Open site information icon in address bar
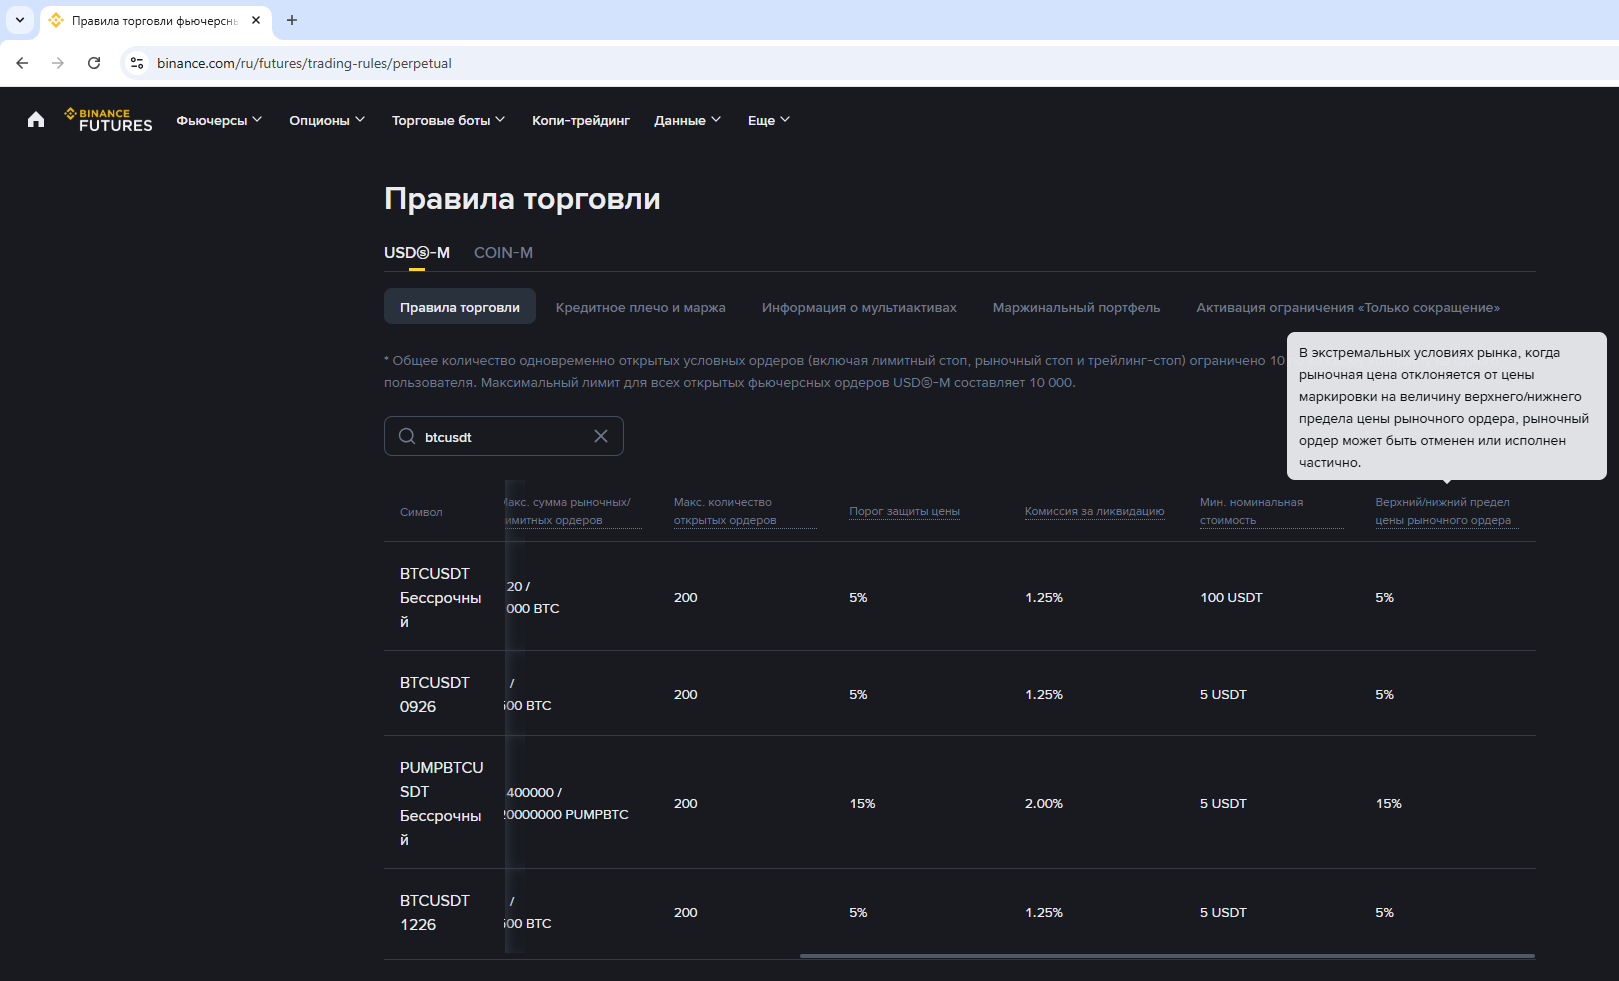The width and height of the screenshot is (1619, 981). pos(137,63)
